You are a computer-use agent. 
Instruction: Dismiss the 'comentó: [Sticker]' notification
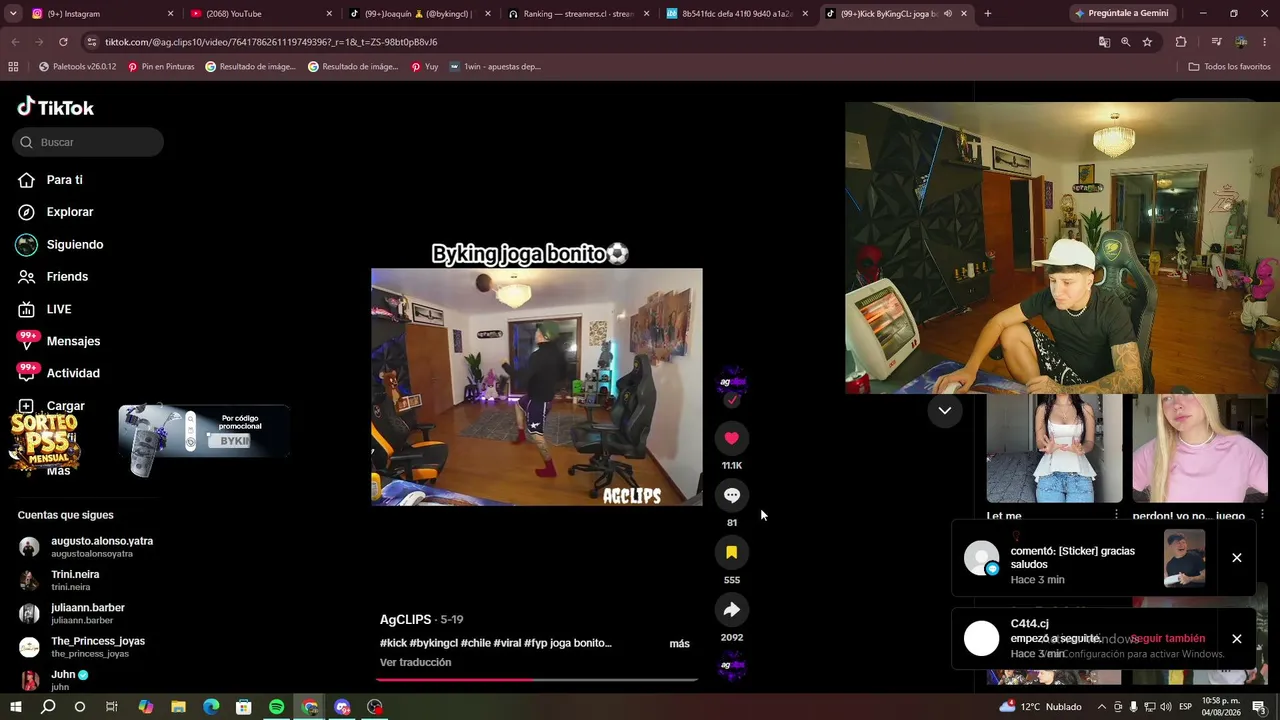pyautogui.click(x=1237, y=558)
